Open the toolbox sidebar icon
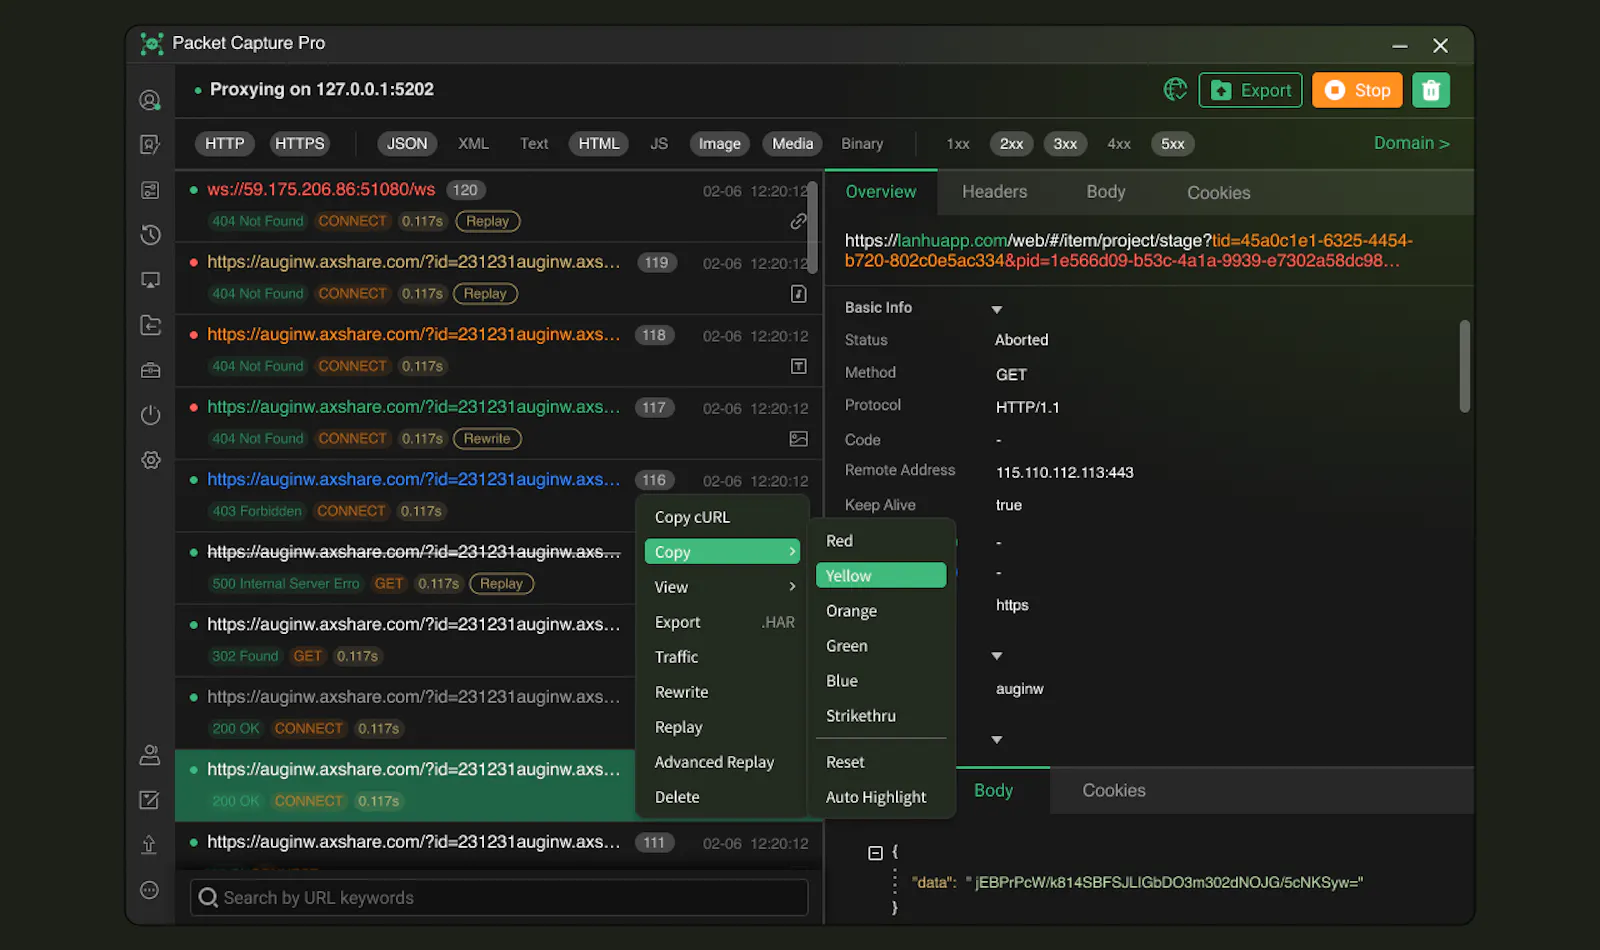 point(150,370)
